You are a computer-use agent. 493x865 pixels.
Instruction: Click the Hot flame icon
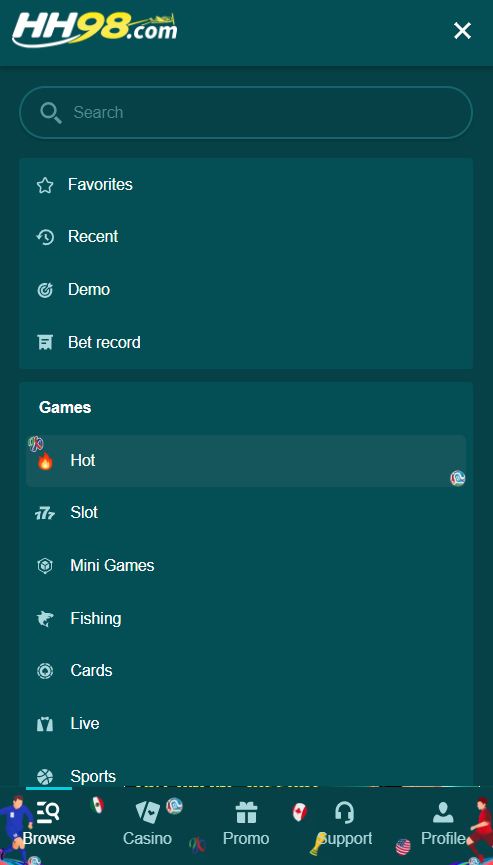[x=45, y=461]
